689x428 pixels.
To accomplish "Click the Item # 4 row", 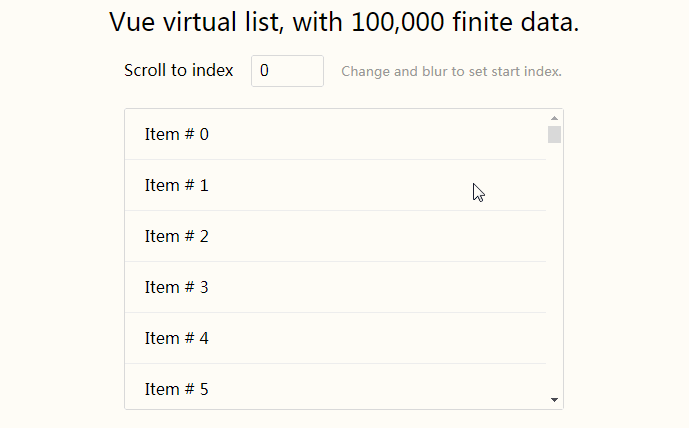I will click(x=335, y=338).
